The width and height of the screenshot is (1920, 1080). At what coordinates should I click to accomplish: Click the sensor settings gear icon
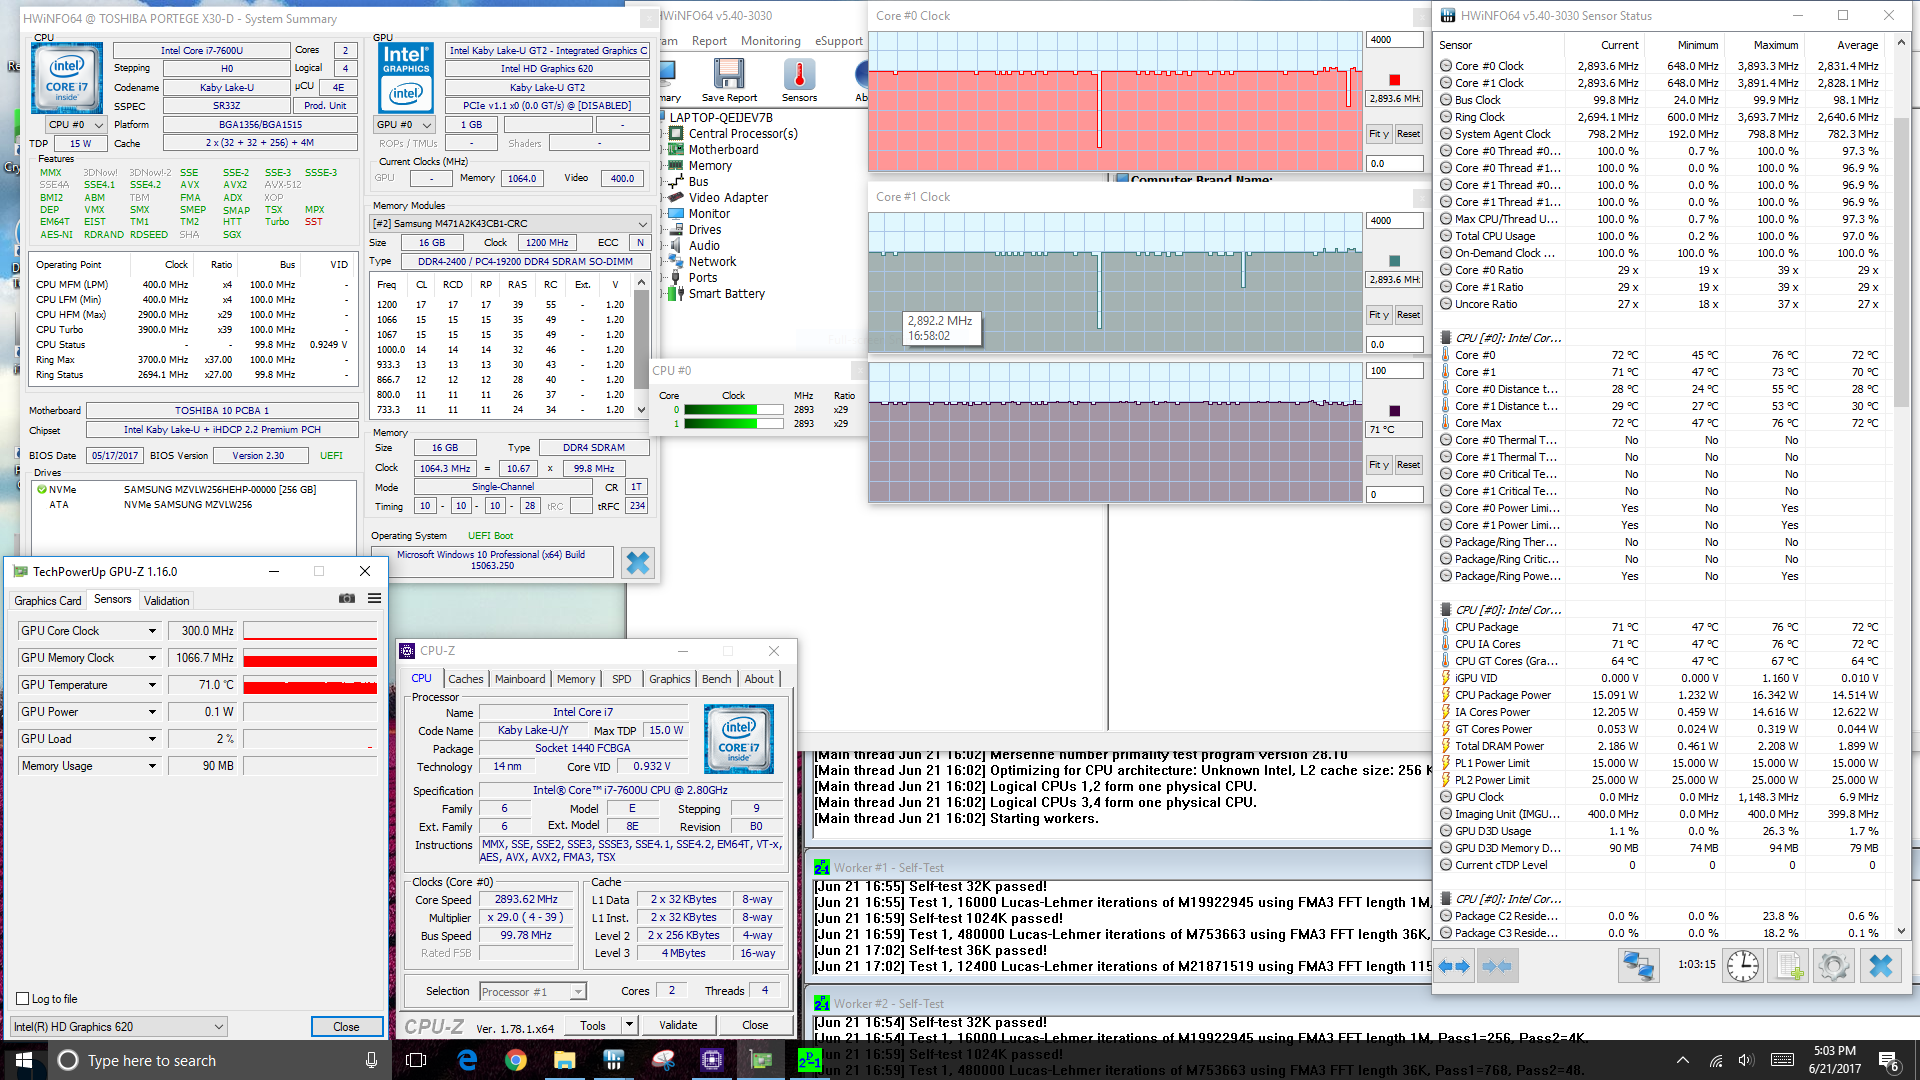1832,966
